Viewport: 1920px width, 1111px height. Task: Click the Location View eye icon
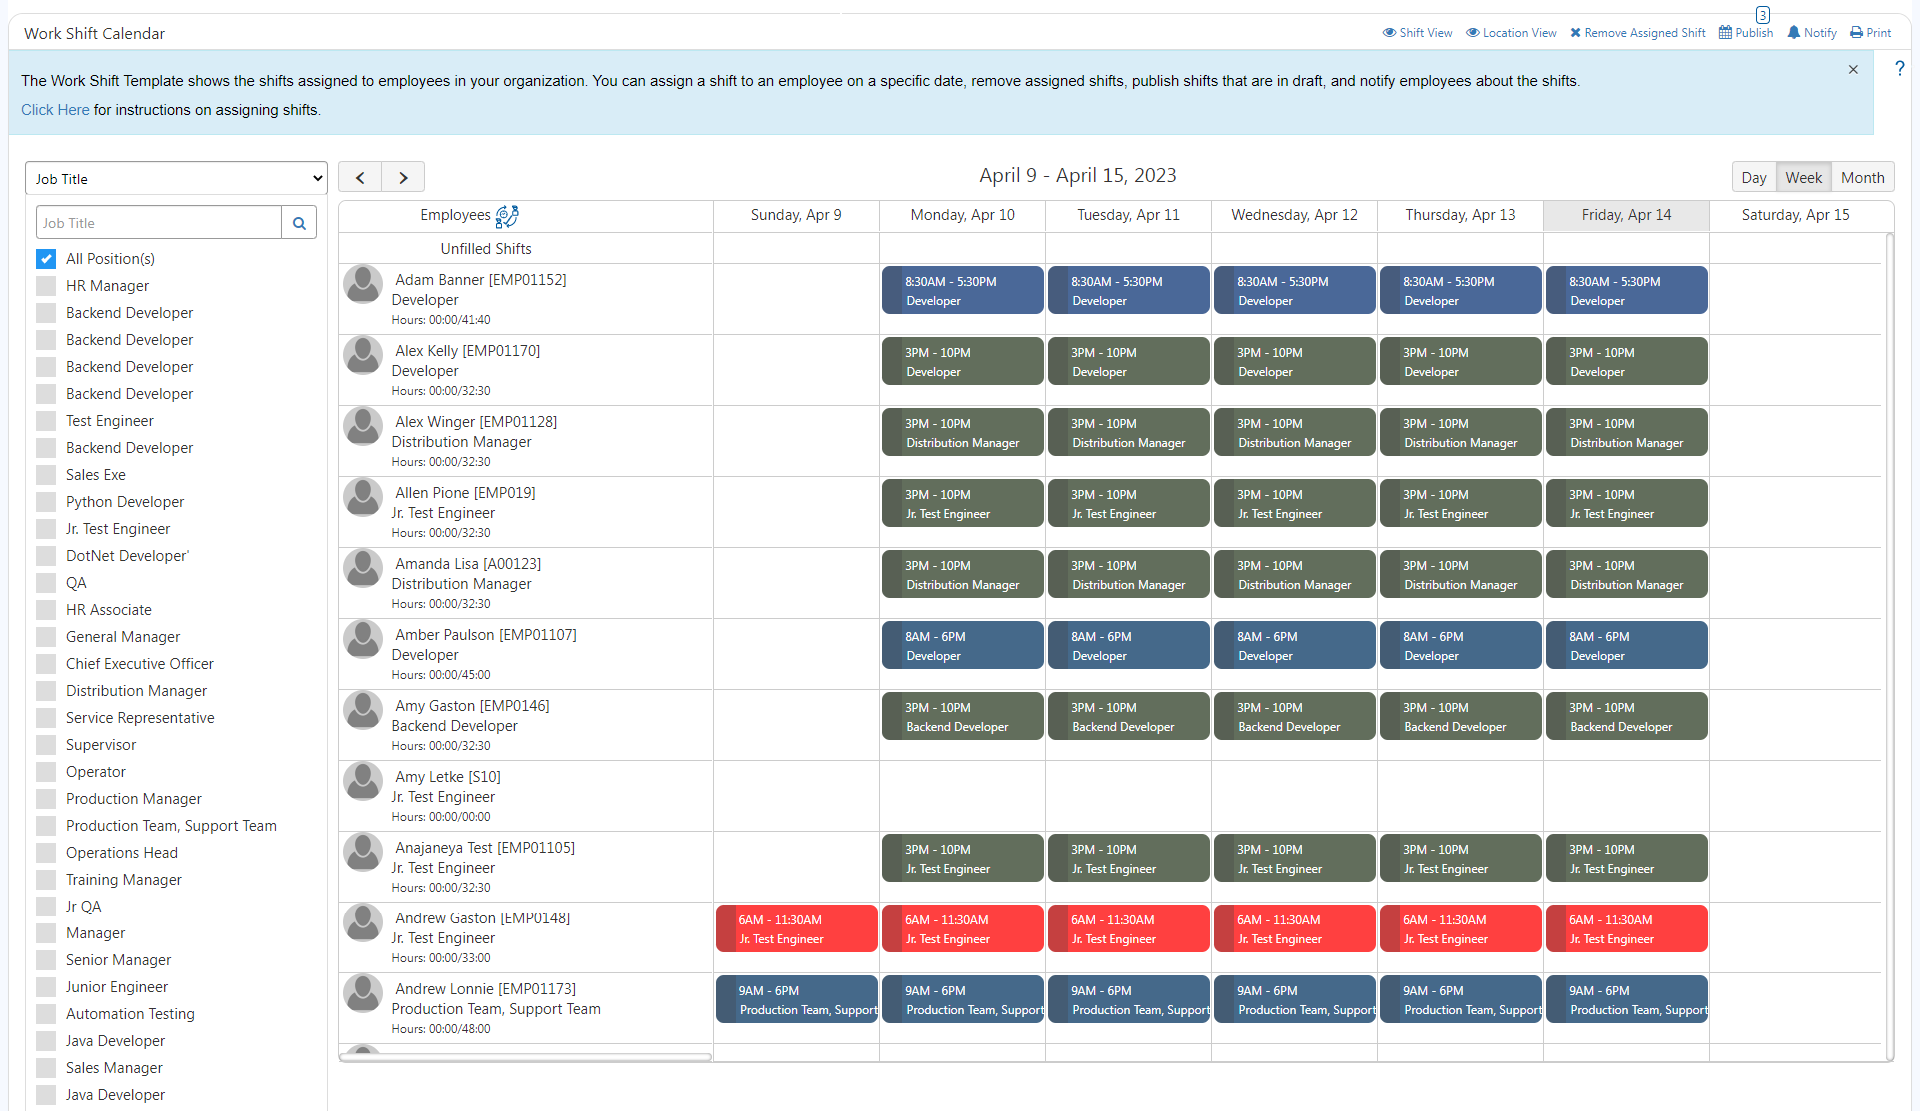(1472, 33)
